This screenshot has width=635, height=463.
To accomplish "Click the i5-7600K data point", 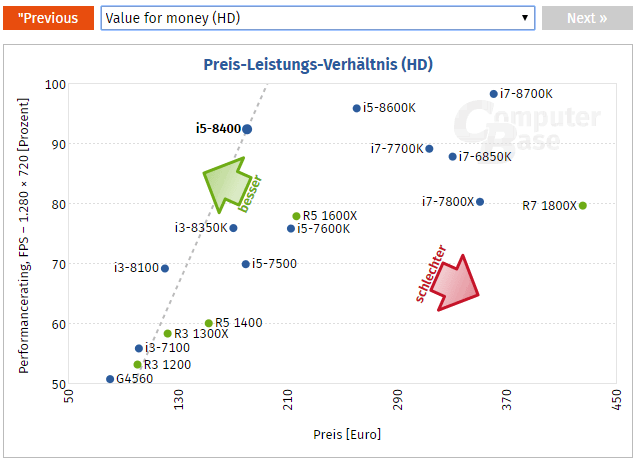I will click(291, 229).
